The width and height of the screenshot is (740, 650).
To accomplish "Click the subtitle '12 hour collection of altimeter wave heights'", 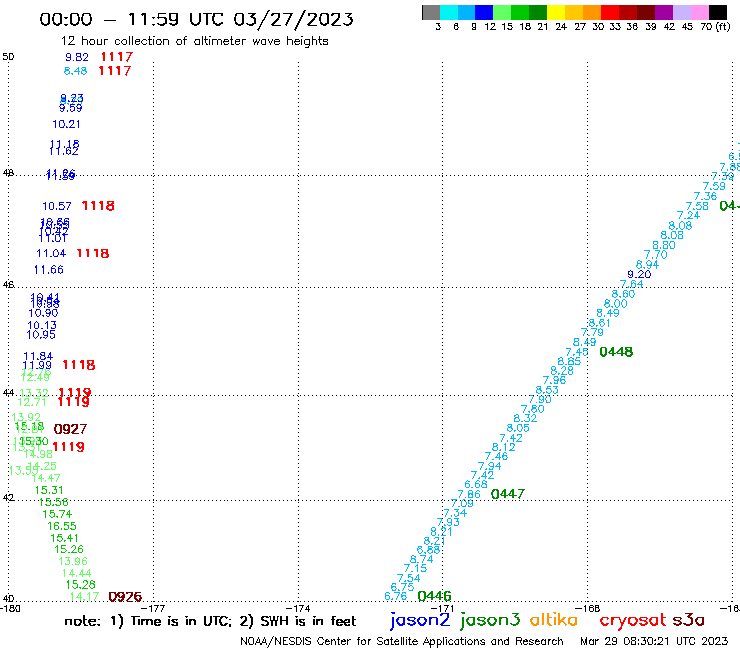I will click(x=195, y=41).
